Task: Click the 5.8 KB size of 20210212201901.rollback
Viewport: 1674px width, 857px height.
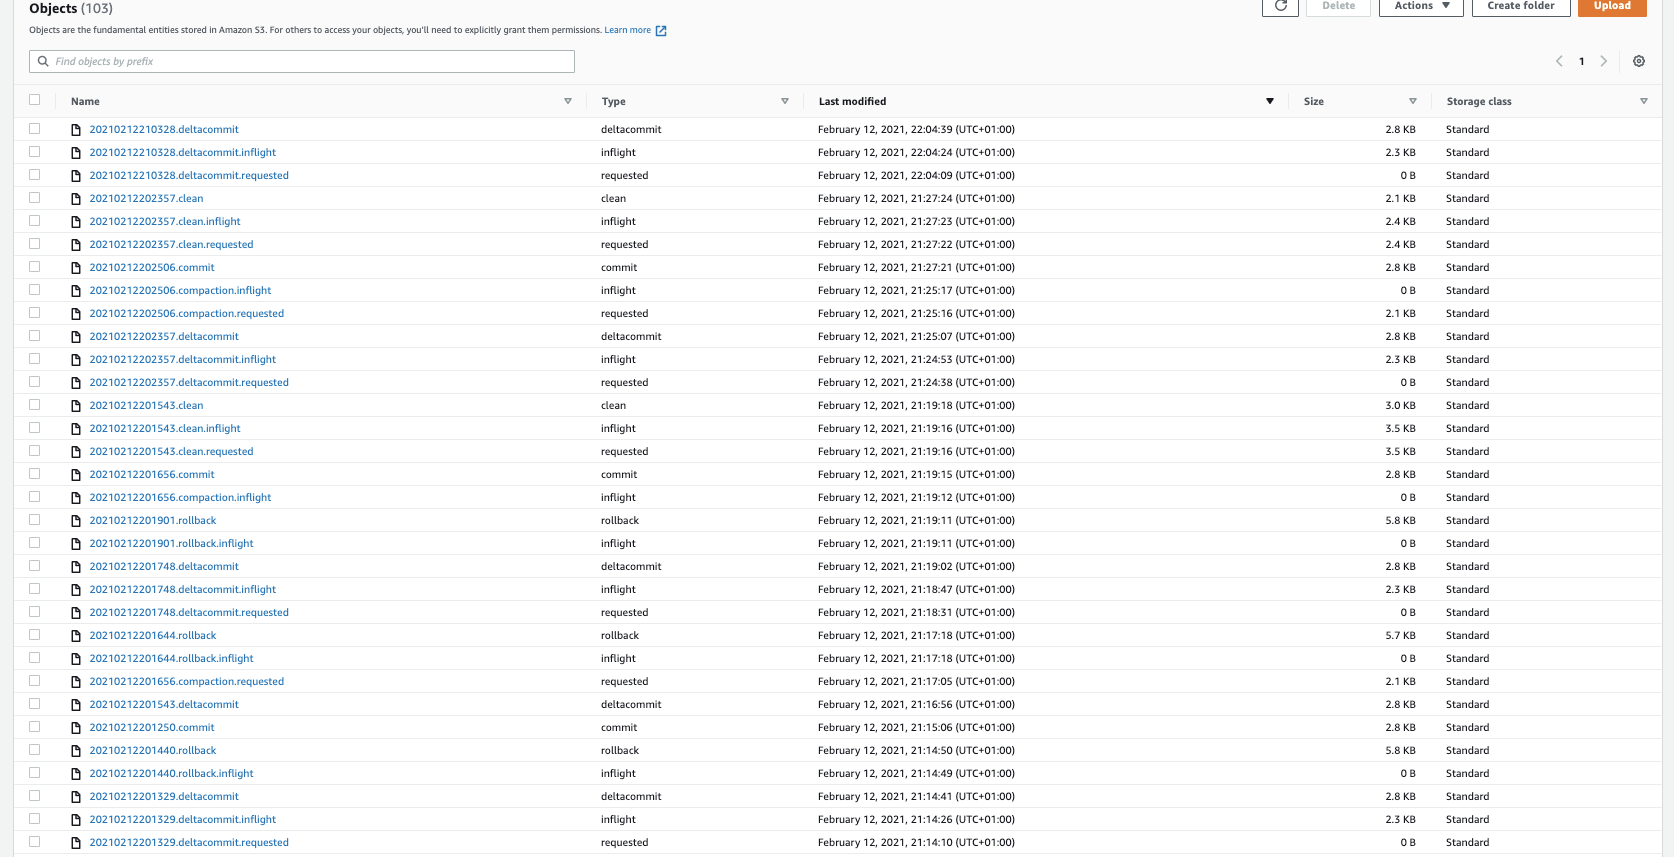Action: point(1400,521)
